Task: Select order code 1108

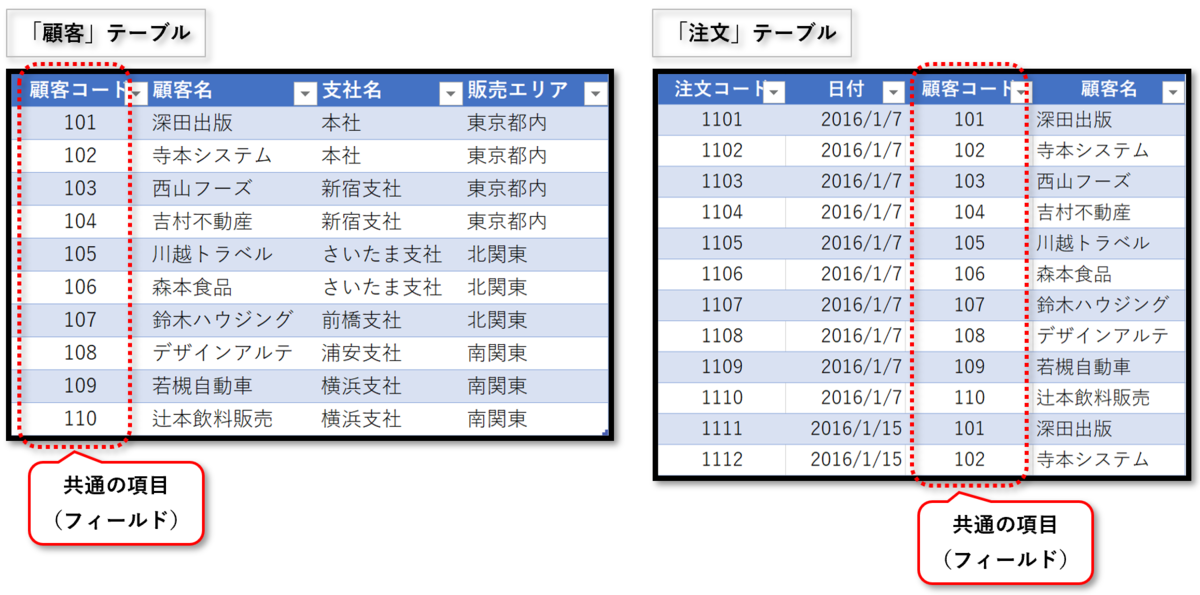Action: [722, 336]
